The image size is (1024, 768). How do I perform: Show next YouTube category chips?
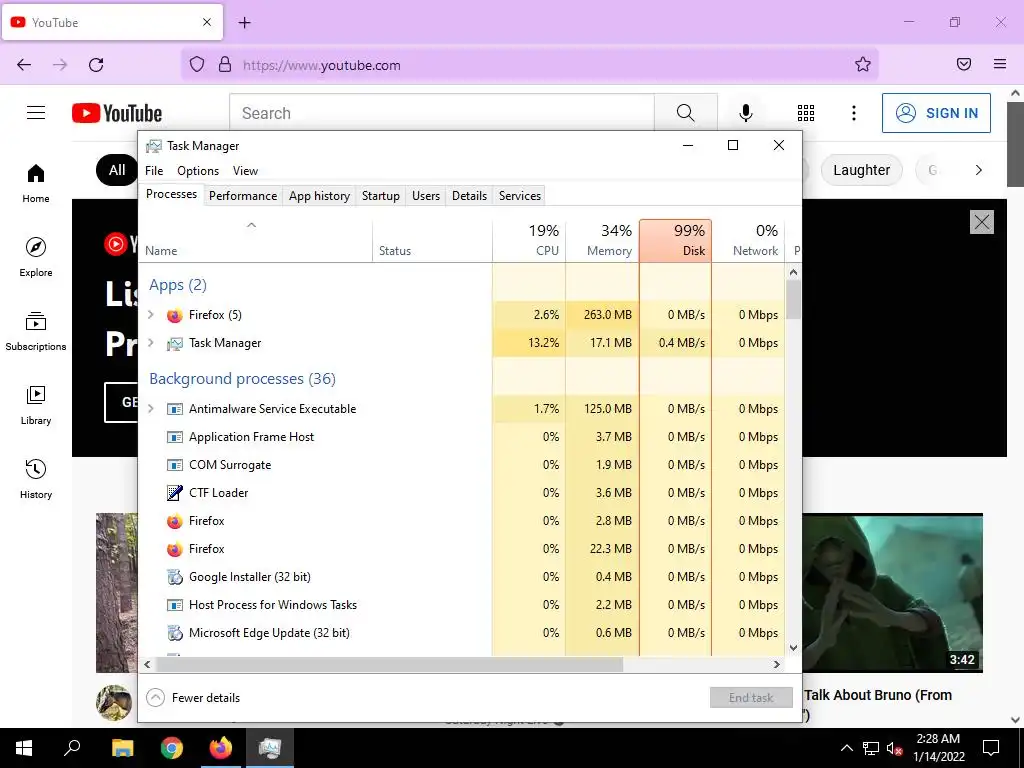point(978,170)
